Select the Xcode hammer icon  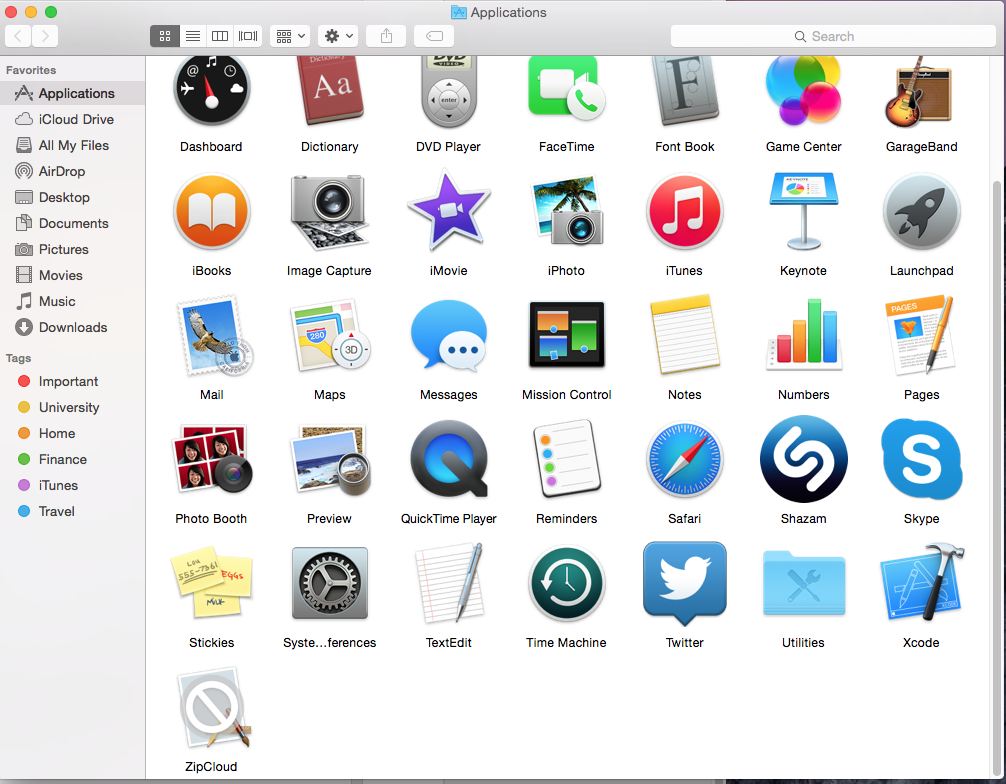tap(921, 582)
